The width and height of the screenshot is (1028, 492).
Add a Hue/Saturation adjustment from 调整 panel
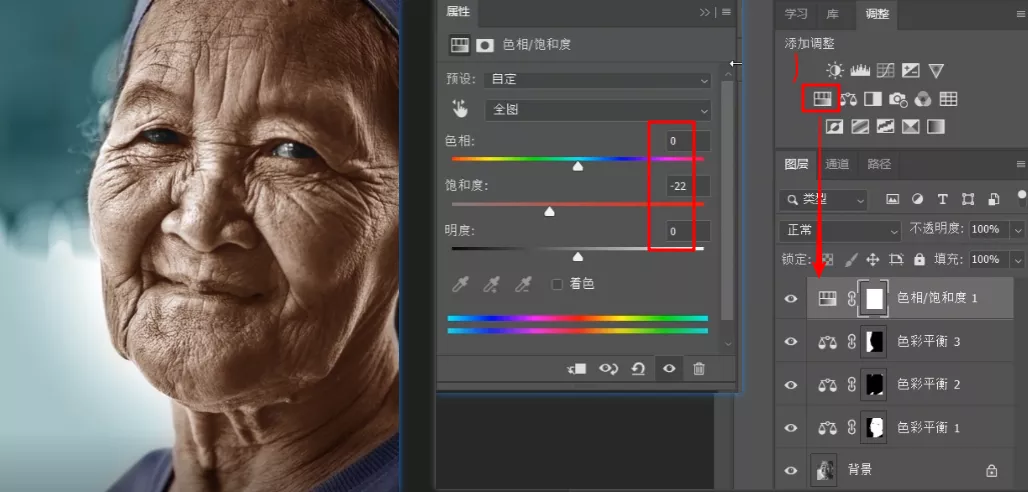(x=822, y=99)
